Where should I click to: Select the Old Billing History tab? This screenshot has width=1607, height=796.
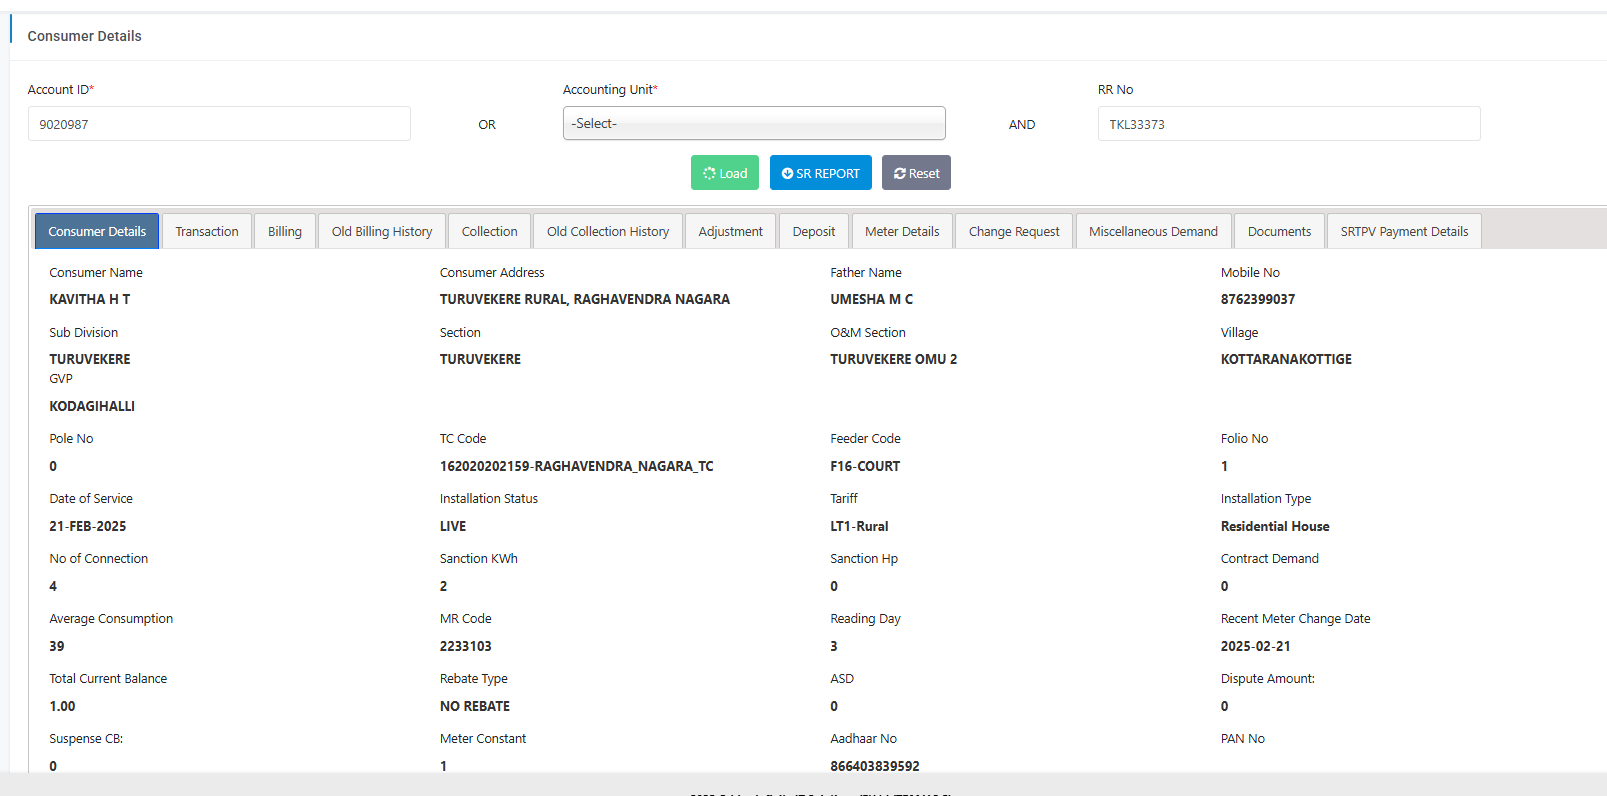click(382, 231)
